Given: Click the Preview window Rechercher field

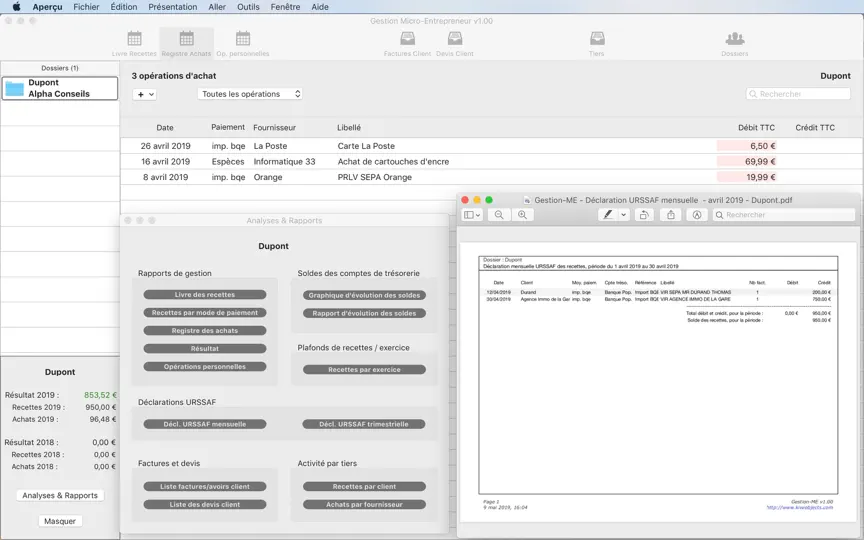Looking at the screenshot, I should tap(784, 215).
